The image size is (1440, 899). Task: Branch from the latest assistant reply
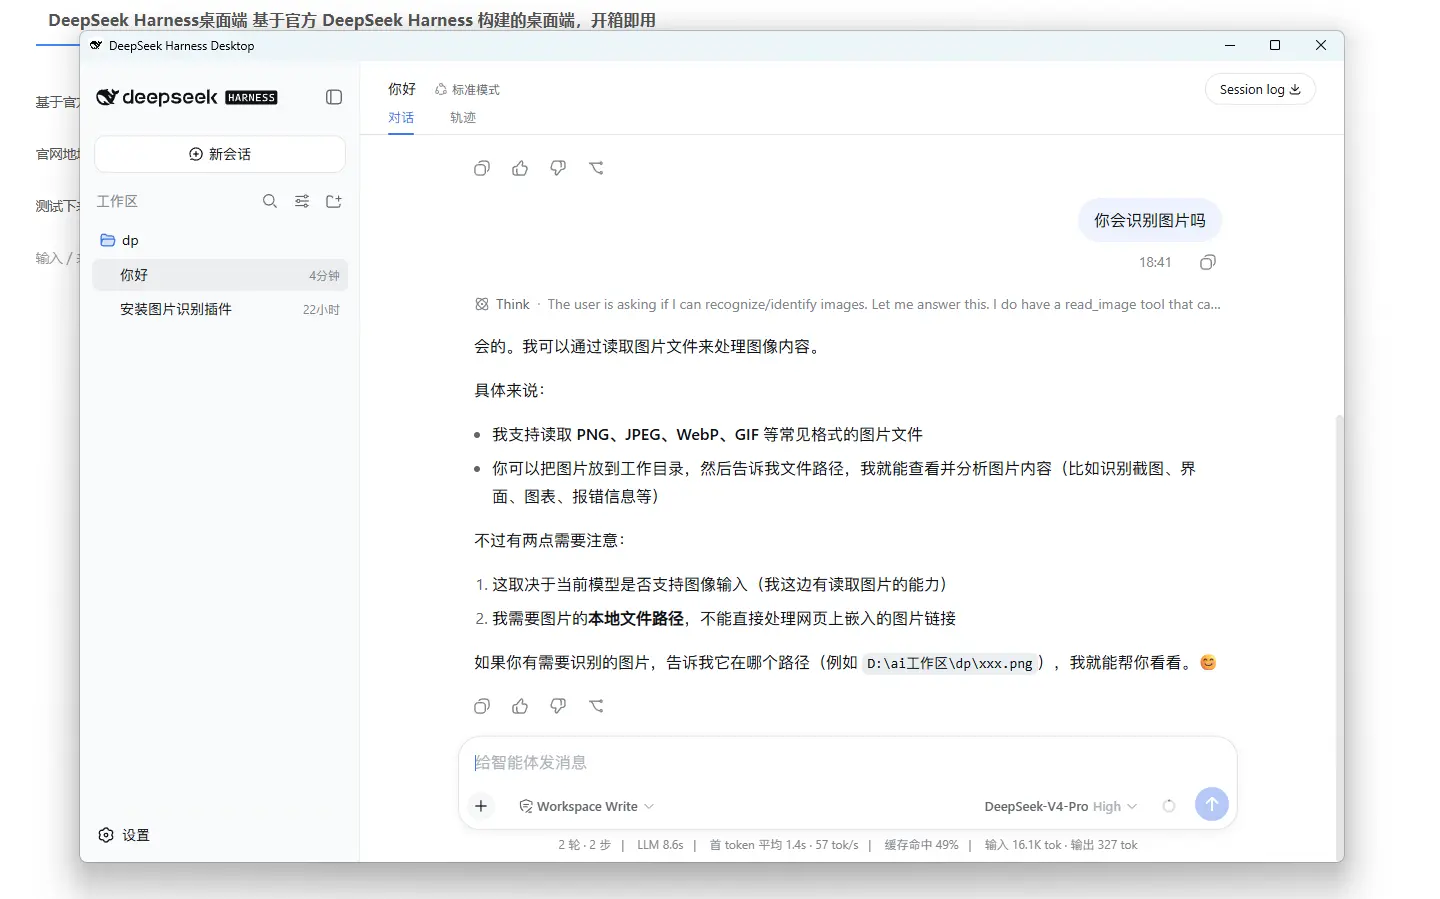coord(596,706)
